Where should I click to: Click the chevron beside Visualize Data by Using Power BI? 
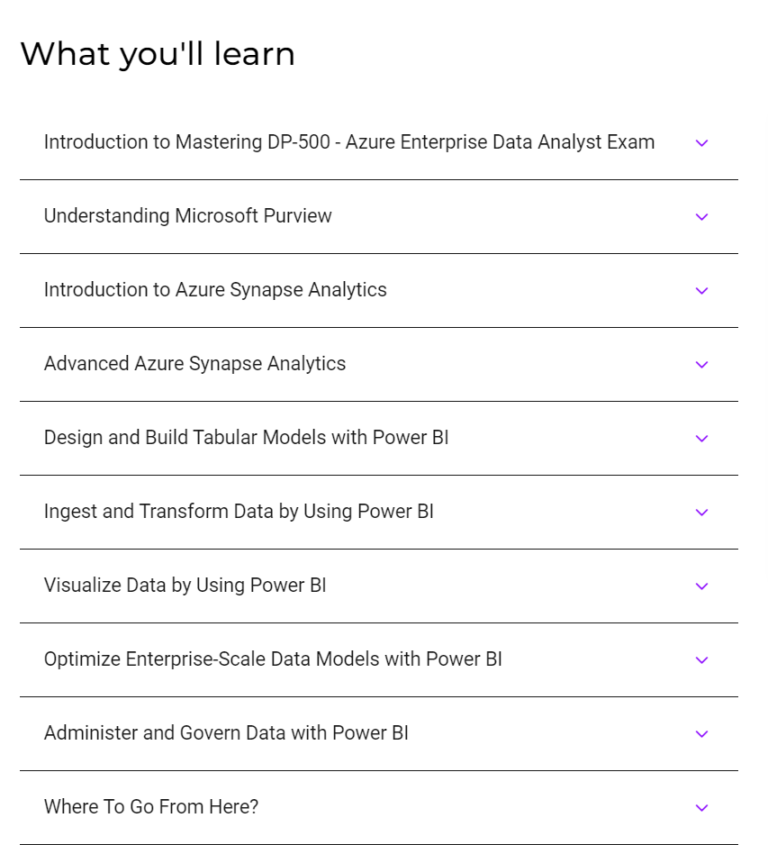tap(701, 586)
